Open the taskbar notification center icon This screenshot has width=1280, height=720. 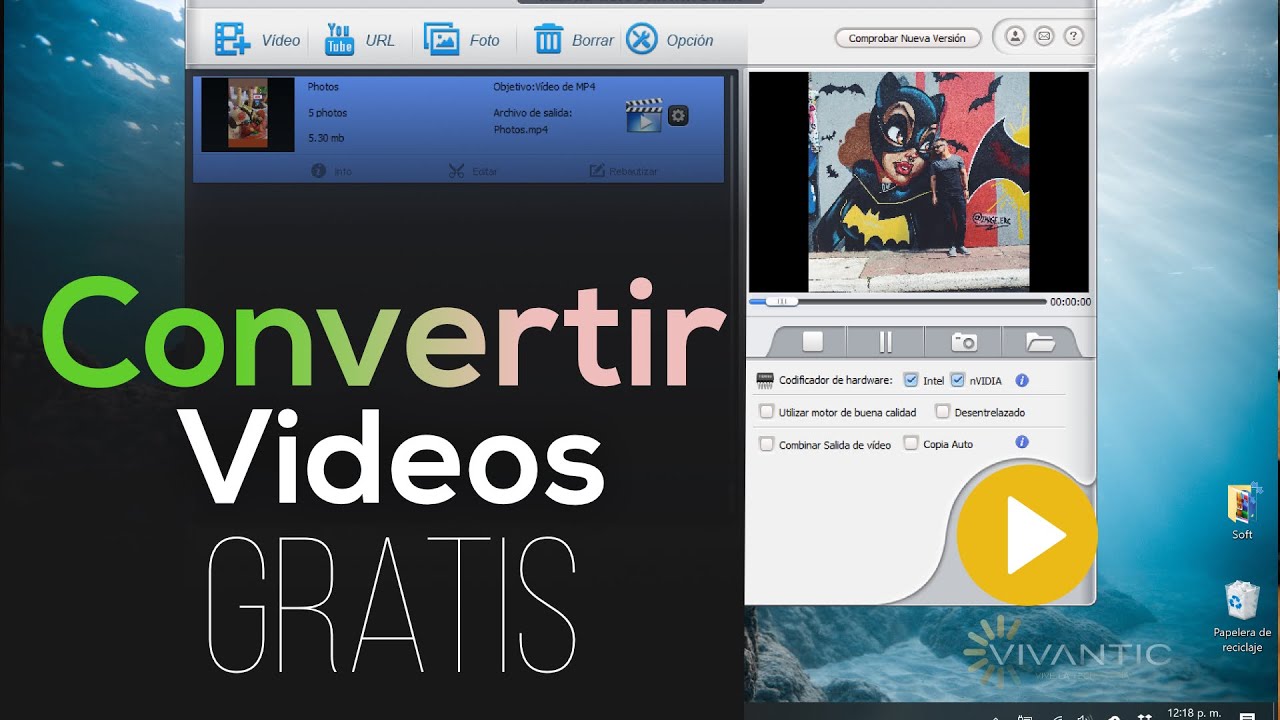[x=1246, y=715]
